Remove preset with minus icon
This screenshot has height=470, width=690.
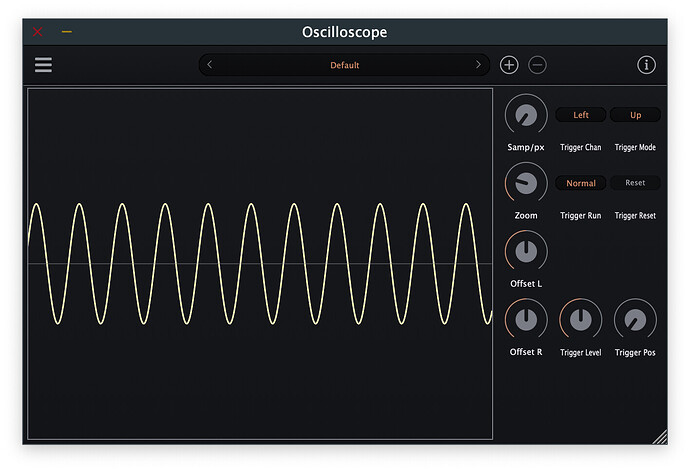(x=537, y=65)
